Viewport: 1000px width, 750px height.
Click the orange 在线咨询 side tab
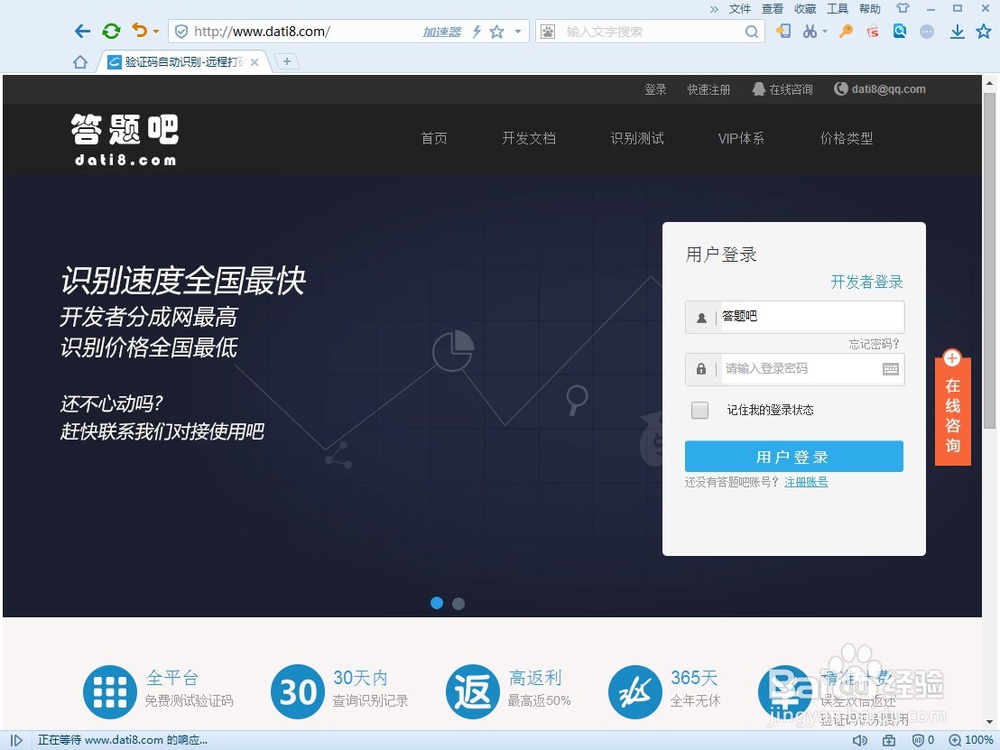tap(952, 410)
